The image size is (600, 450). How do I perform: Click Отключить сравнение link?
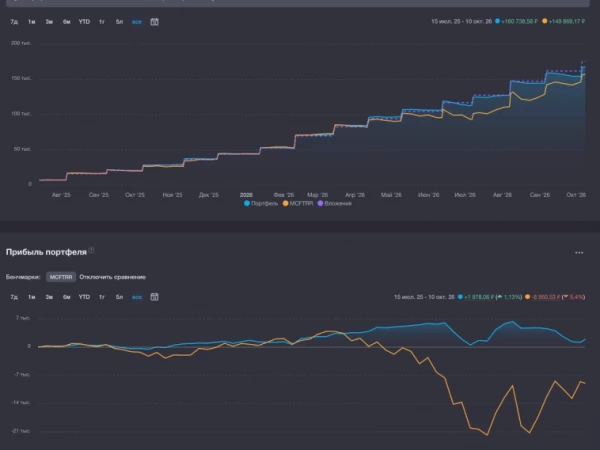click(x=112, y=277)
